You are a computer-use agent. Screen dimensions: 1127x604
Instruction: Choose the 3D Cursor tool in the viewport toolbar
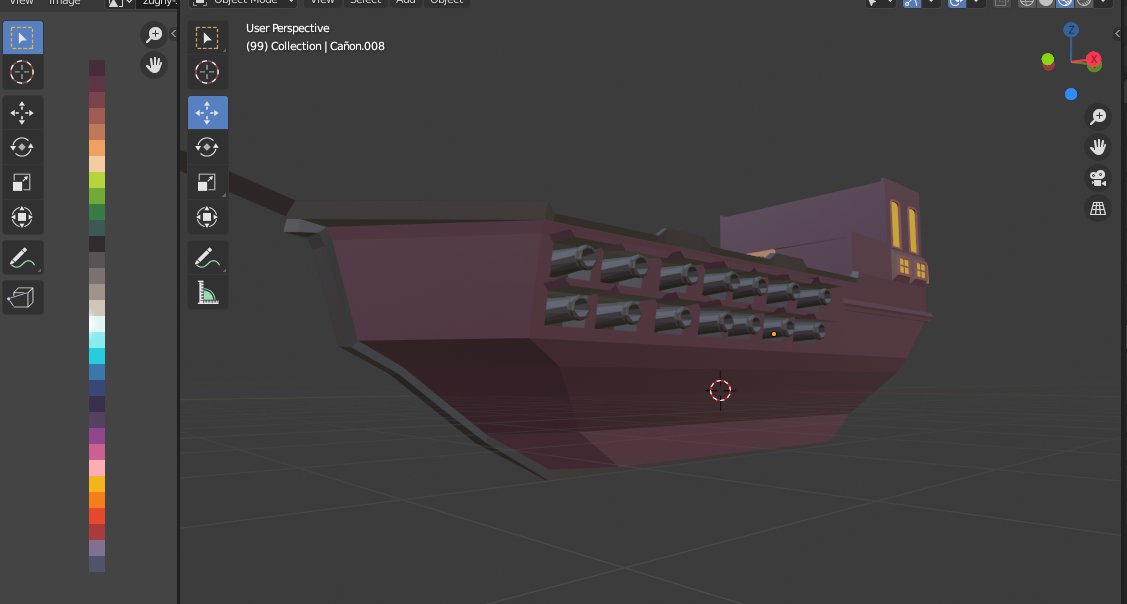point(208,72)
